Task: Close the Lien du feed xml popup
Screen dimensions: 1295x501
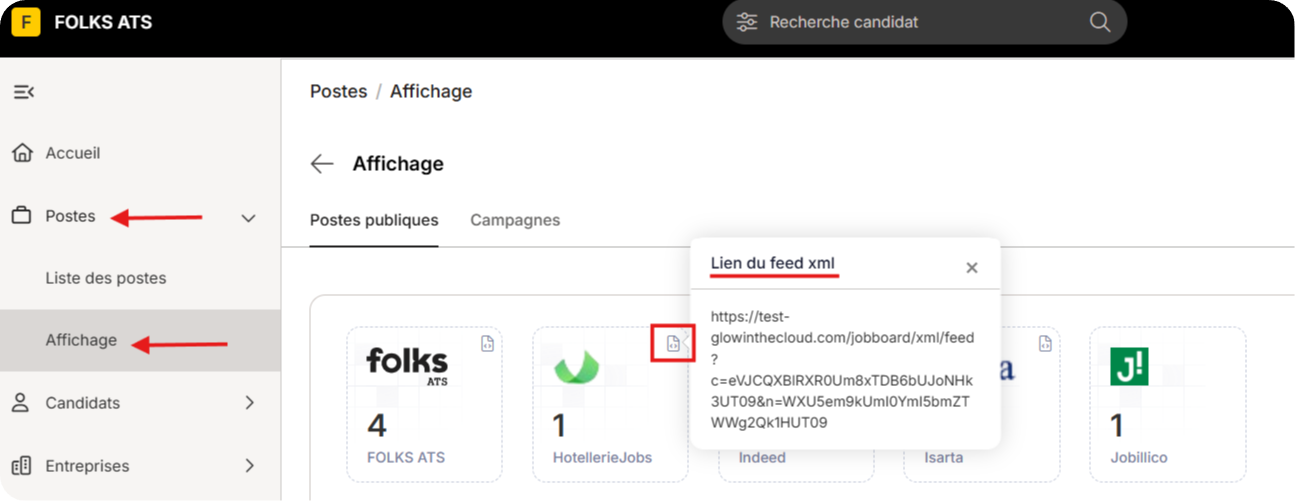Action: pyautogui.click(x=972, y=268)
